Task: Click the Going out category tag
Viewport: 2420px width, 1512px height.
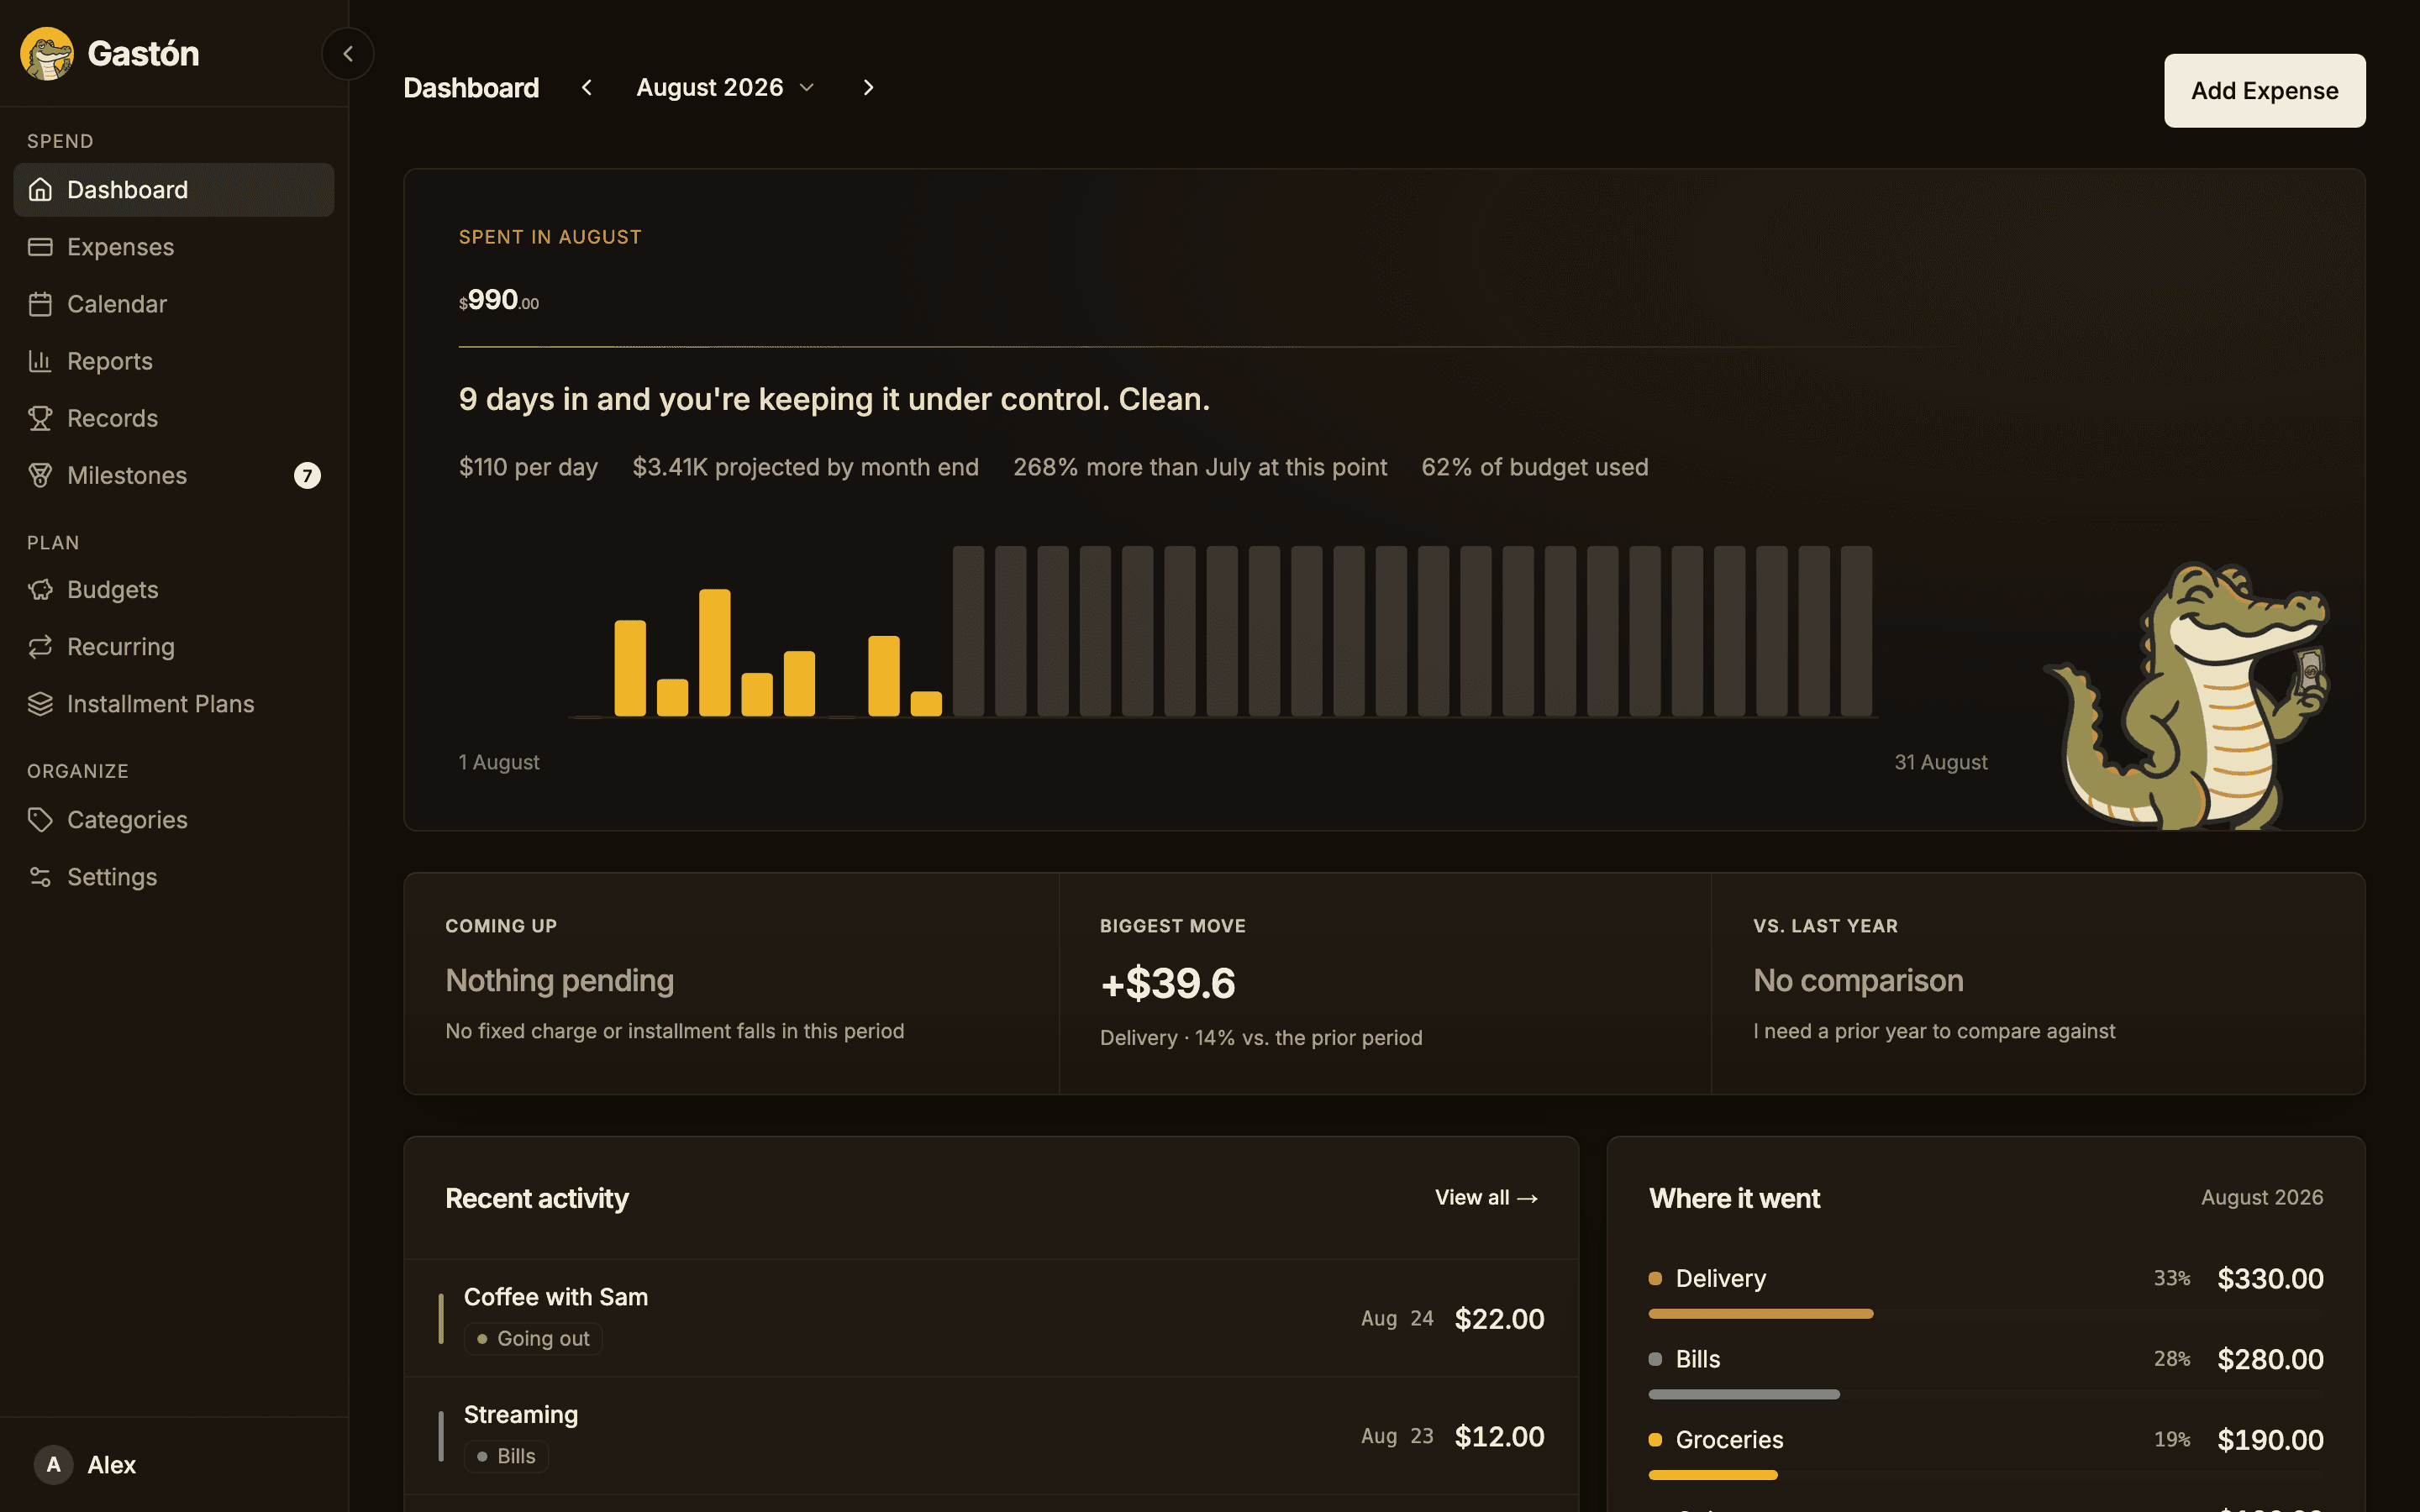Action: tap(533, 1339)
